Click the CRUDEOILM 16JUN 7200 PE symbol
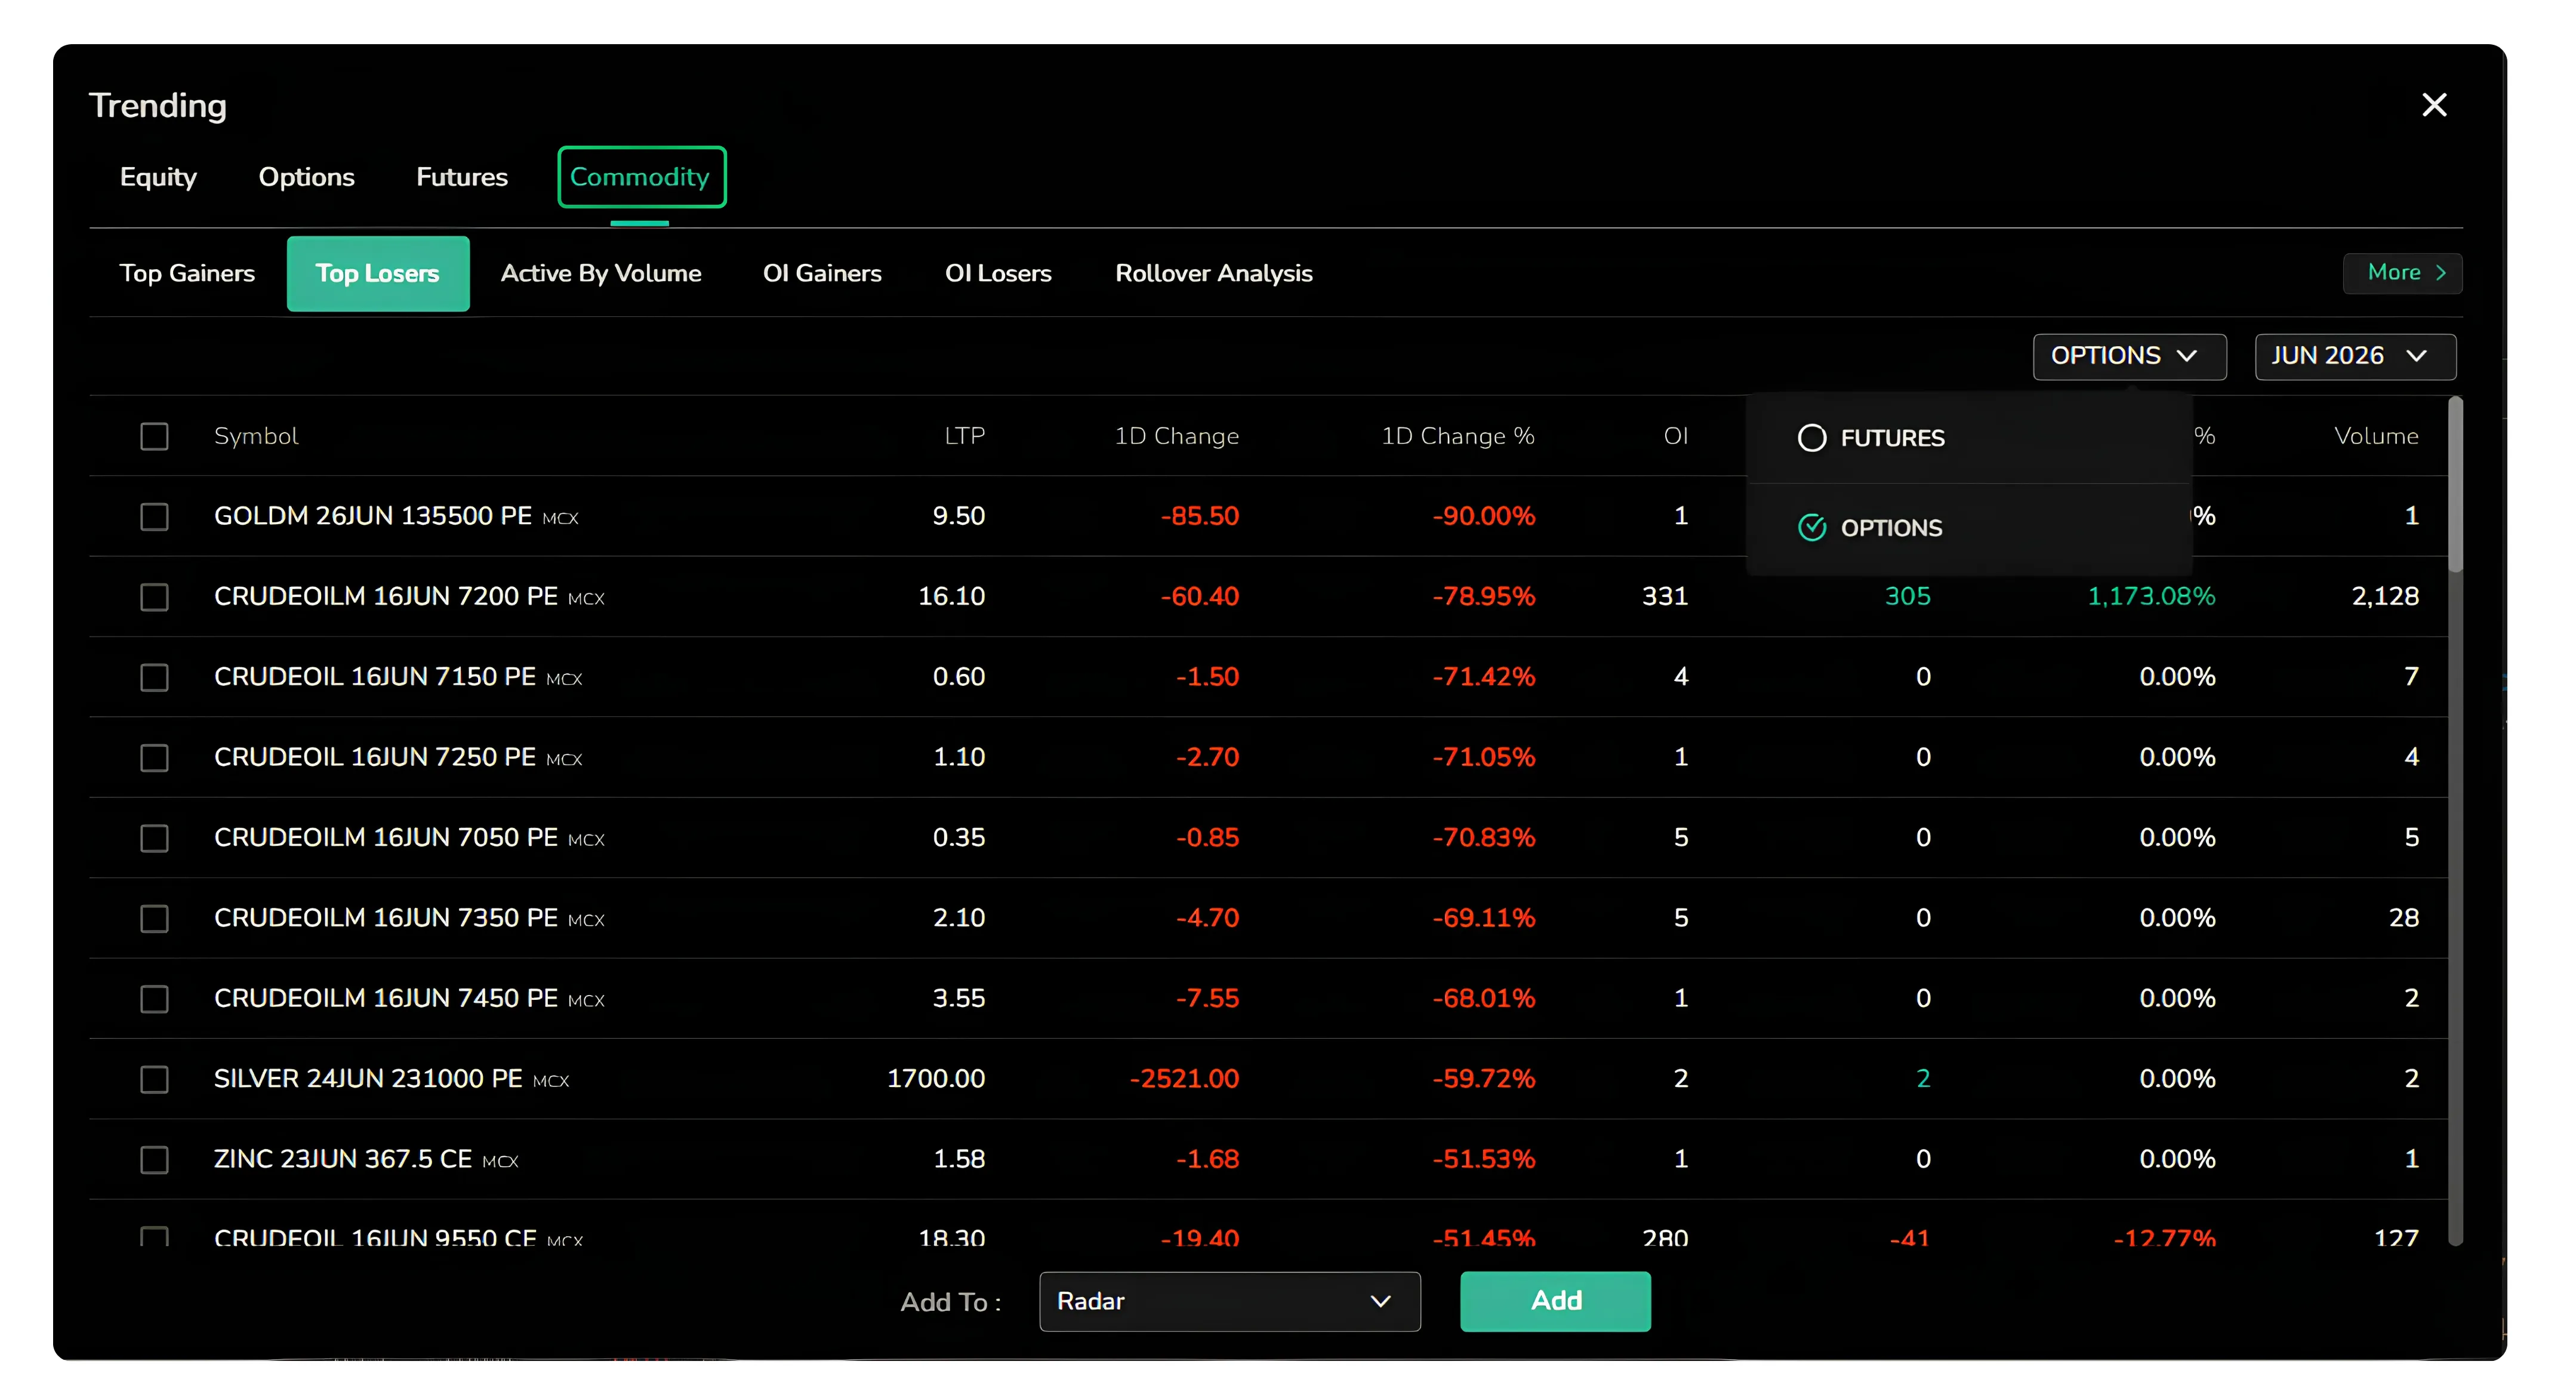 click(386, 597)
